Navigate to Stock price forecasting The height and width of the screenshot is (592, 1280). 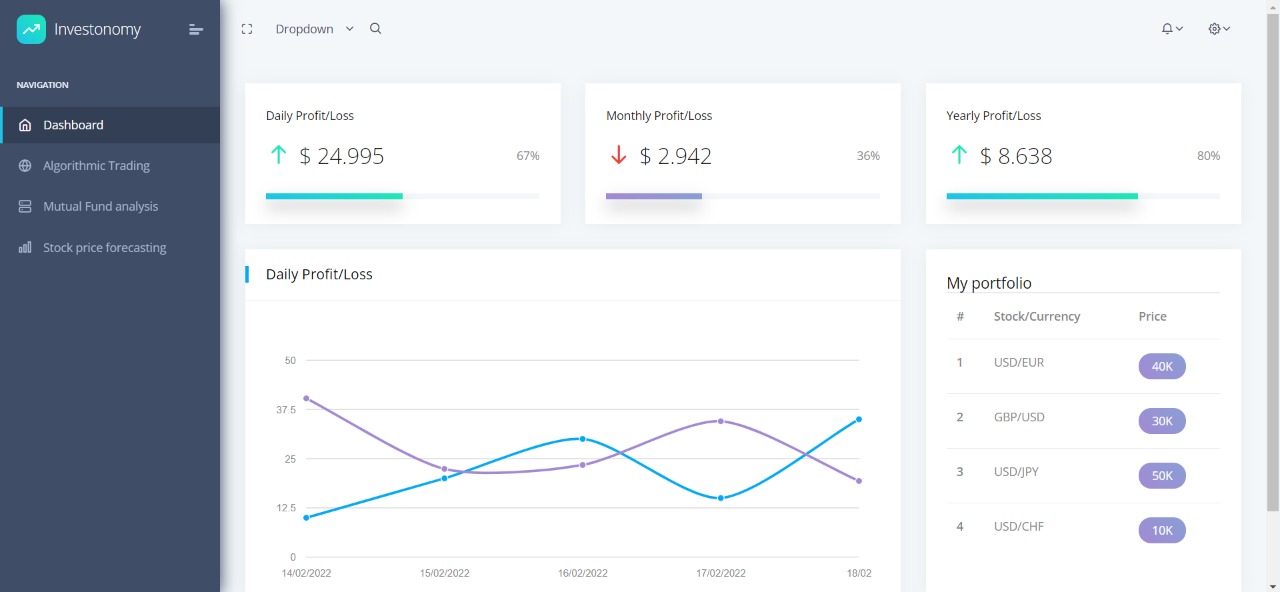[110, 247]
